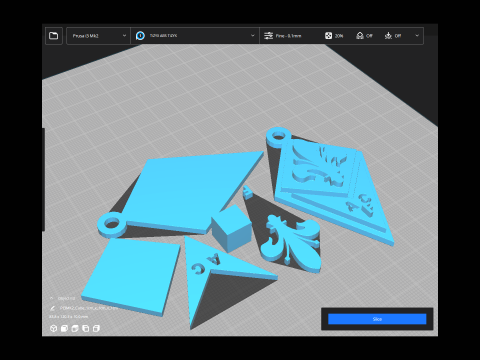Click the print profile sliders icon
This screenshot has height=360, width=480.
point(268,36)
